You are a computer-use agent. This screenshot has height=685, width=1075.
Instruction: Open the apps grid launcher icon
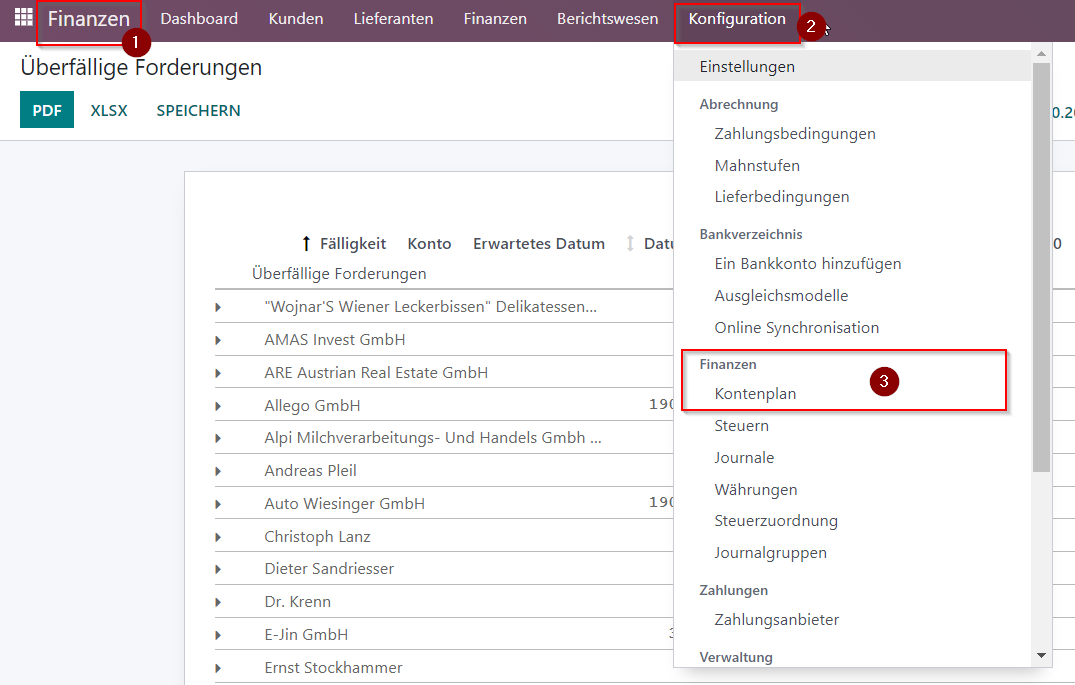(x=23, y=17)
